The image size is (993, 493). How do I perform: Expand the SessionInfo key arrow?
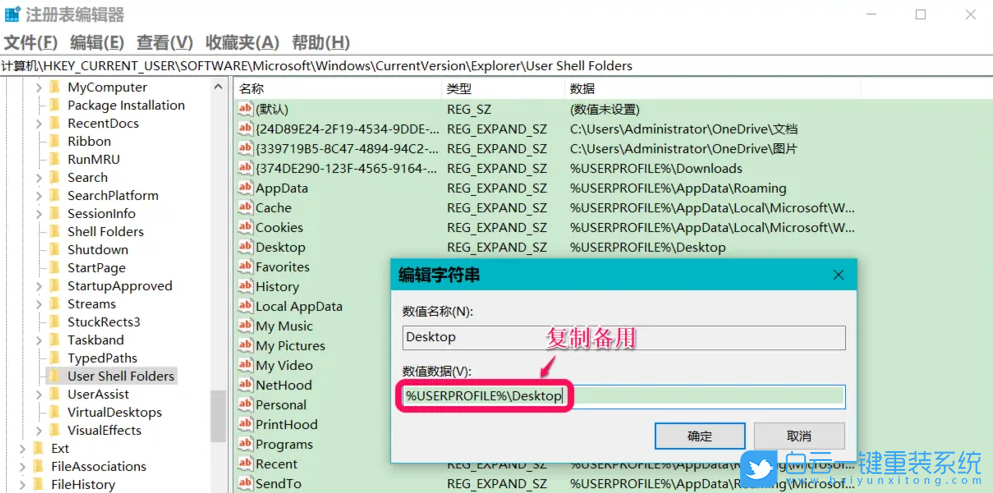(39, 214)
